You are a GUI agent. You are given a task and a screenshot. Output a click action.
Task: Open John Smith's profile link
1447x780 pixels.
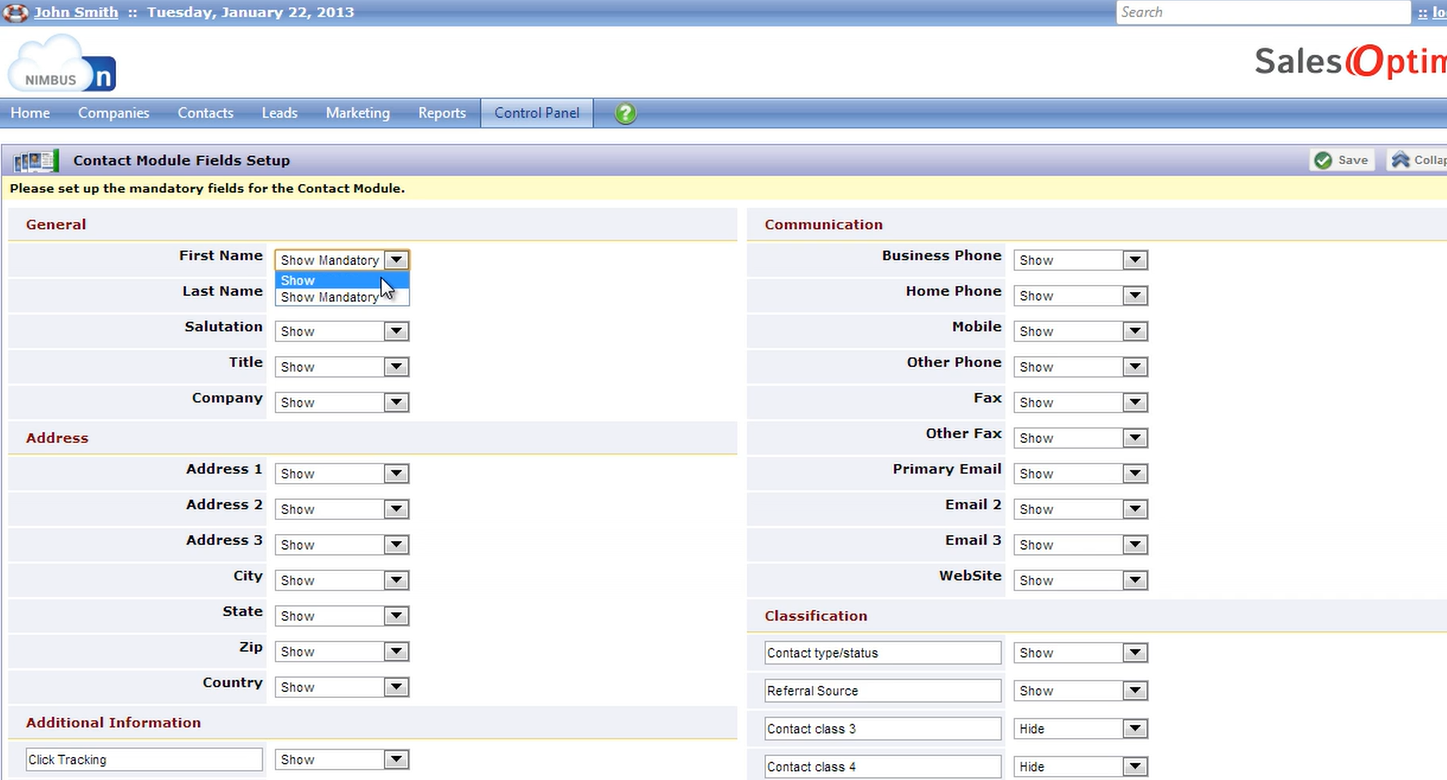pos(75,12)
